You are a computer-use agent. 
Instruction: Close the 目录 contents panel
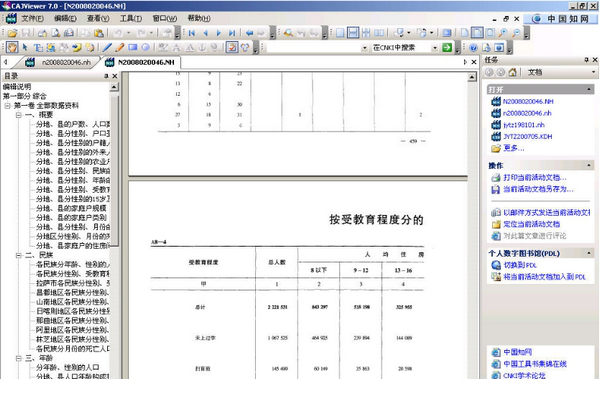point(114,76)
